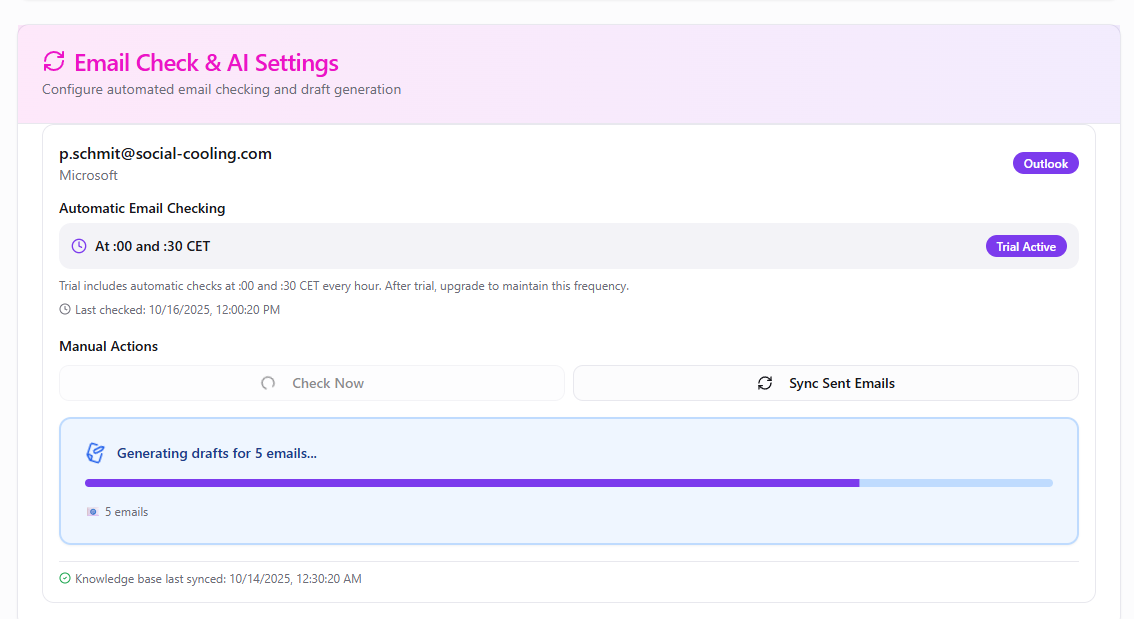Viewport: 1134px width, 619px height.
Task: Click the sync arrows icon for Sent Emails
Action: coord(765,383)
